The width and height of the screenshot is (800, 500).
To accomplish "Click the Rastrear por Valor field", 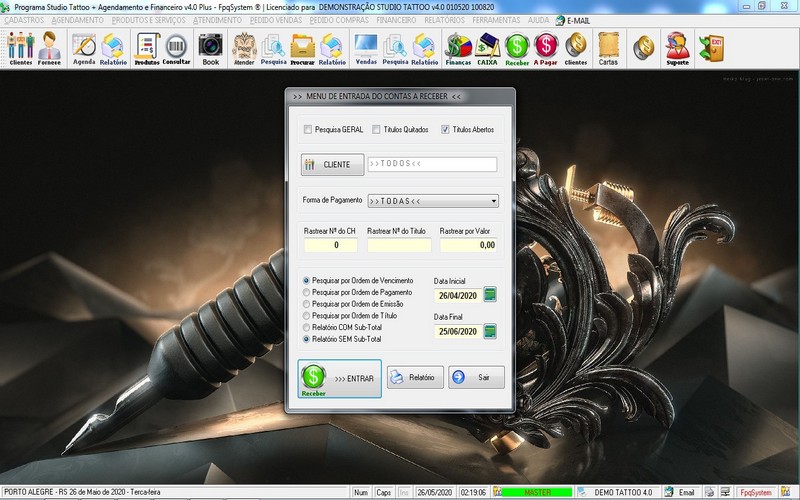I will tap(468, 245).
